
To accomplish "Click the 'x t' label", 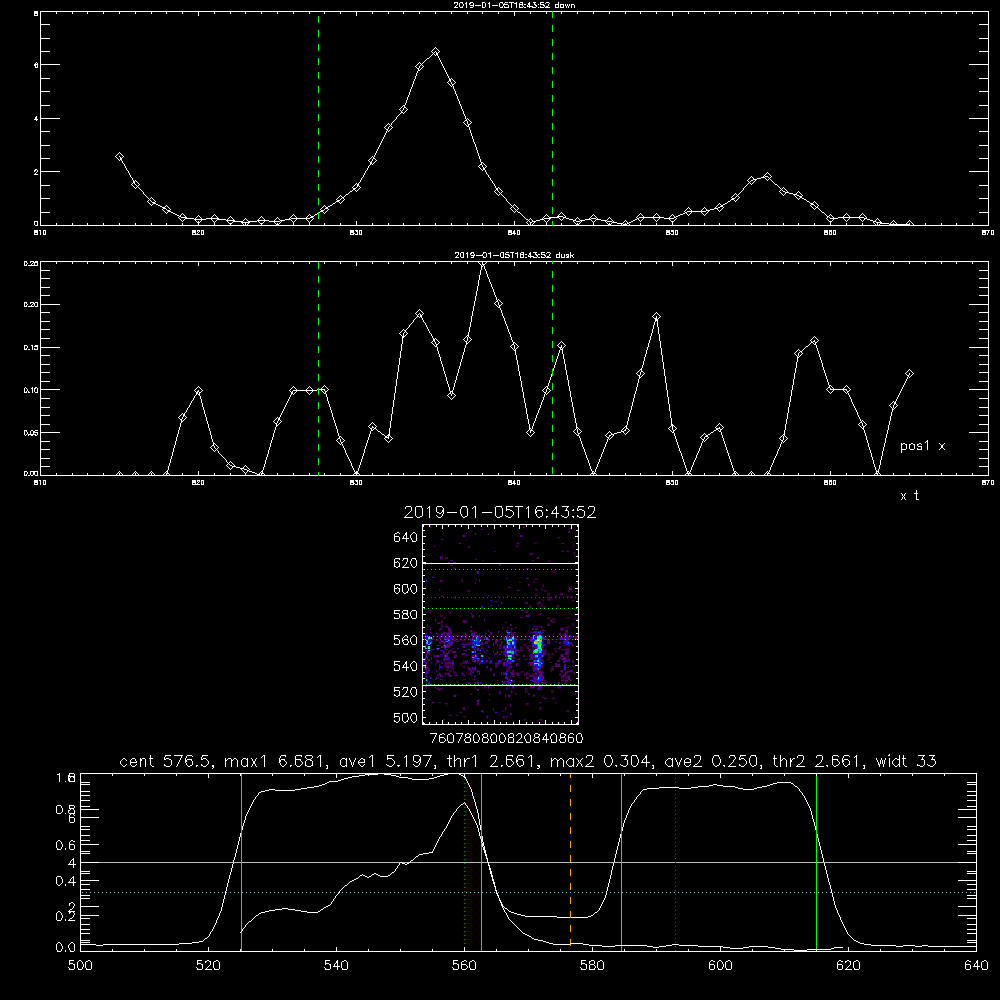I will [909, 496].
